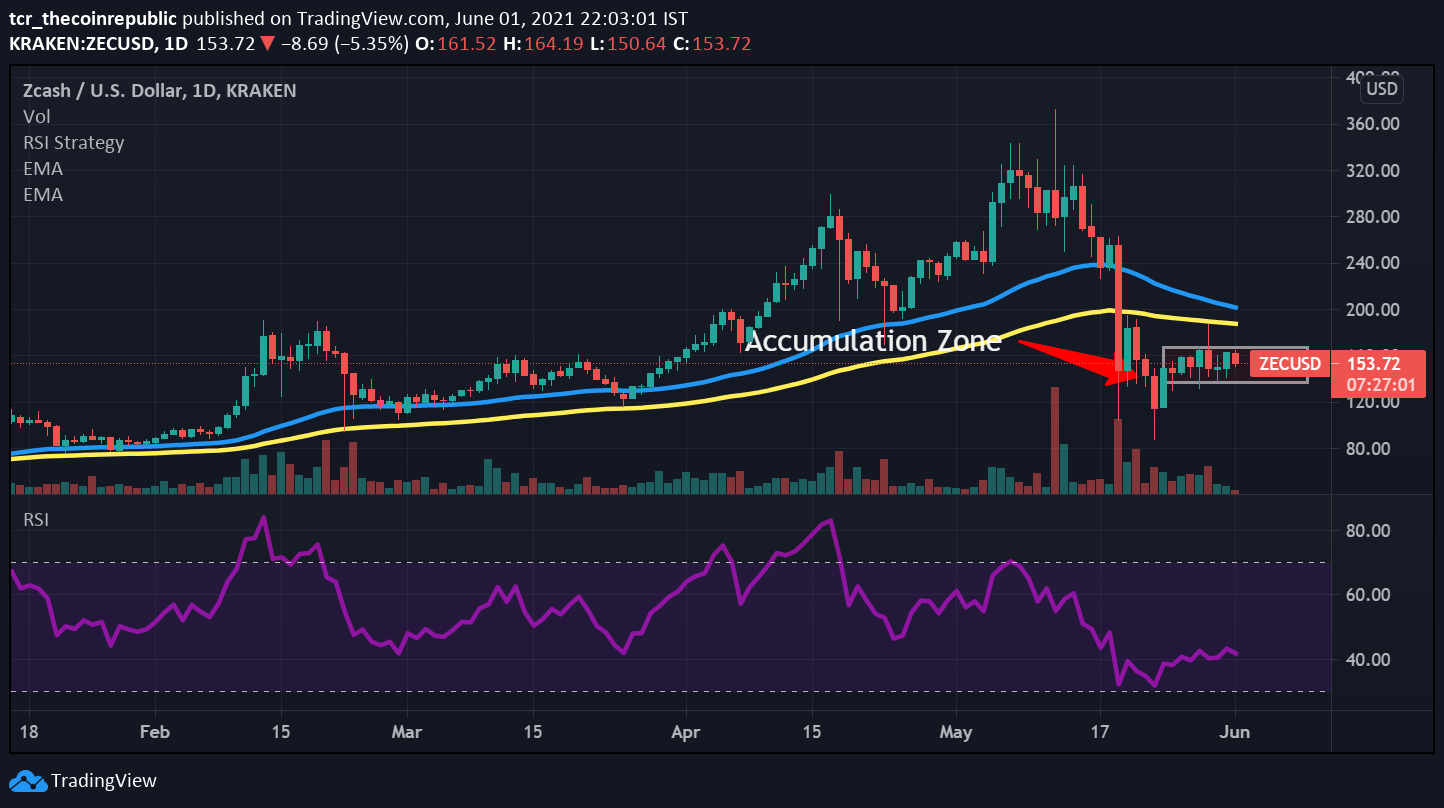The image size is (1444, 808).
Task: Select the Vol indicator legend entry
Action: [37, 116]
